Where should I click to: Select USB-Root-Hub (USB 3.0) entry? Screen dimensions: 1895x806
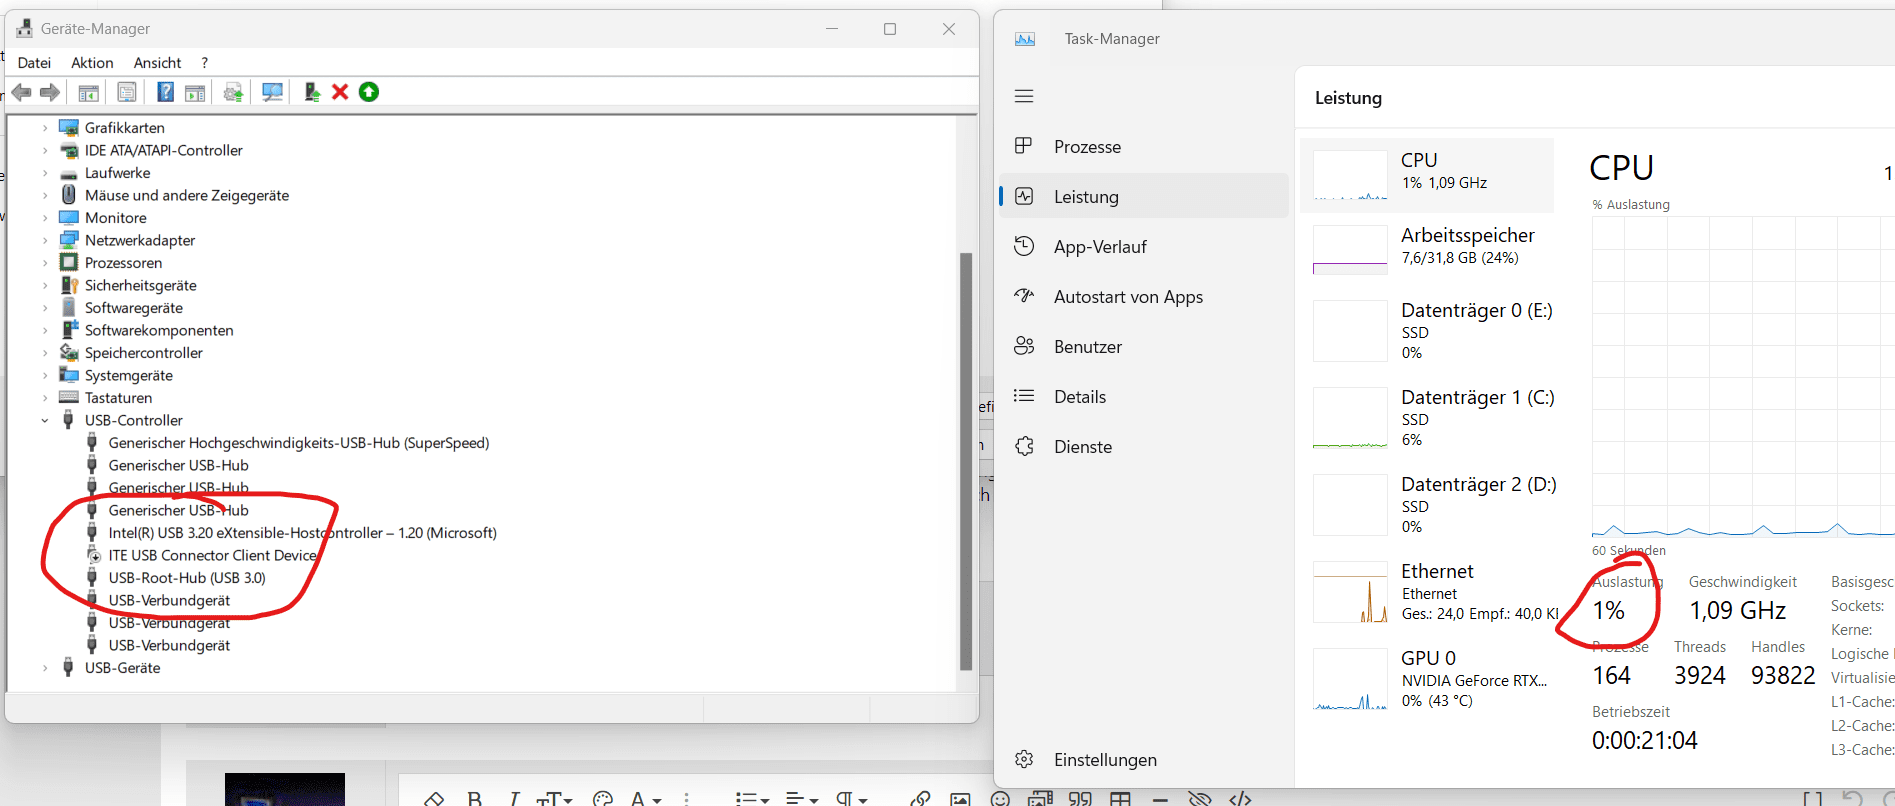pos(187,578)
